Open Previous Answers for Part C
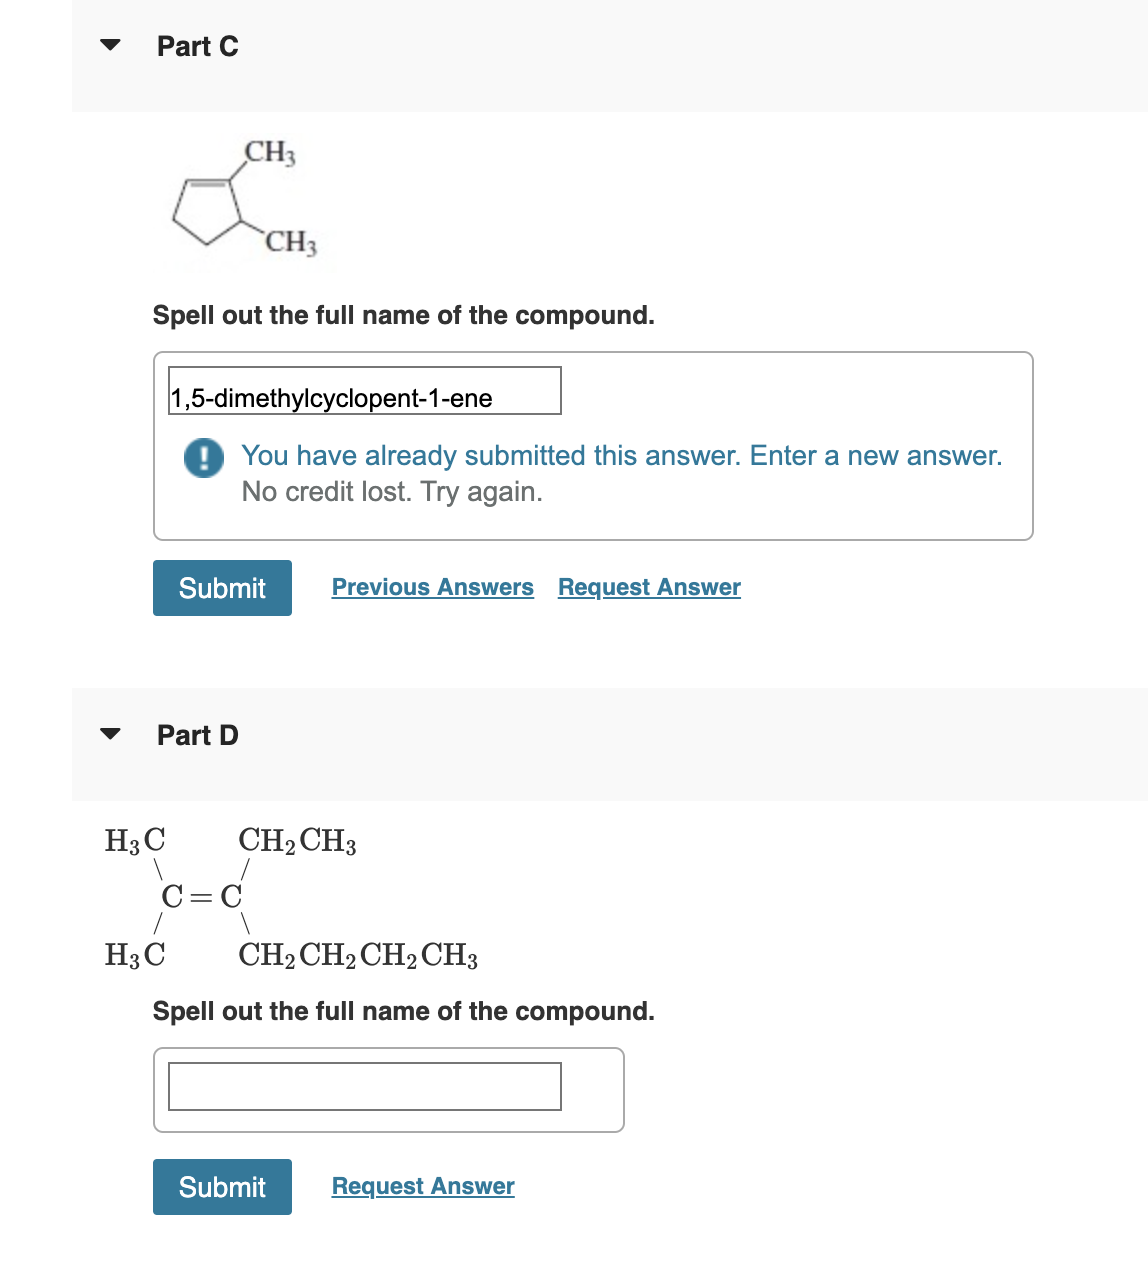 (x=432, y=587)
